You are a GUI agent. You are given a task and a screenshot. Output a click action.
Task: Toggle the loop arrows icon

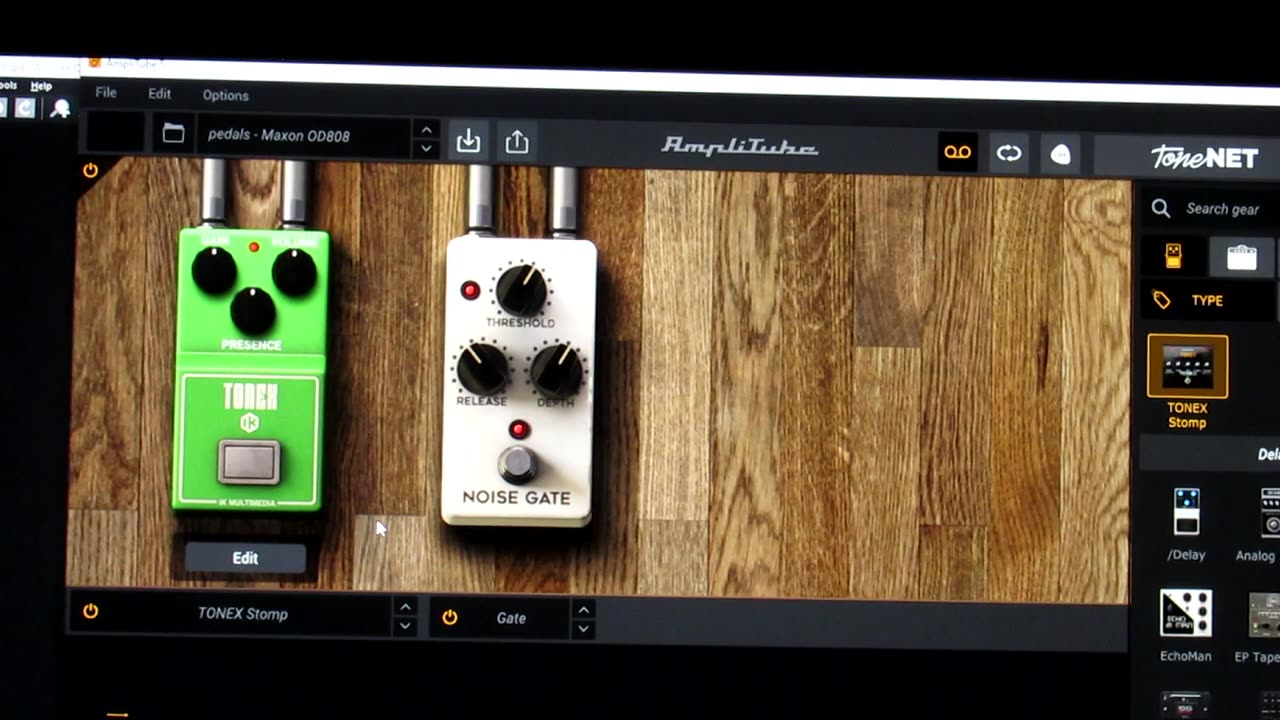(1009, 153)
